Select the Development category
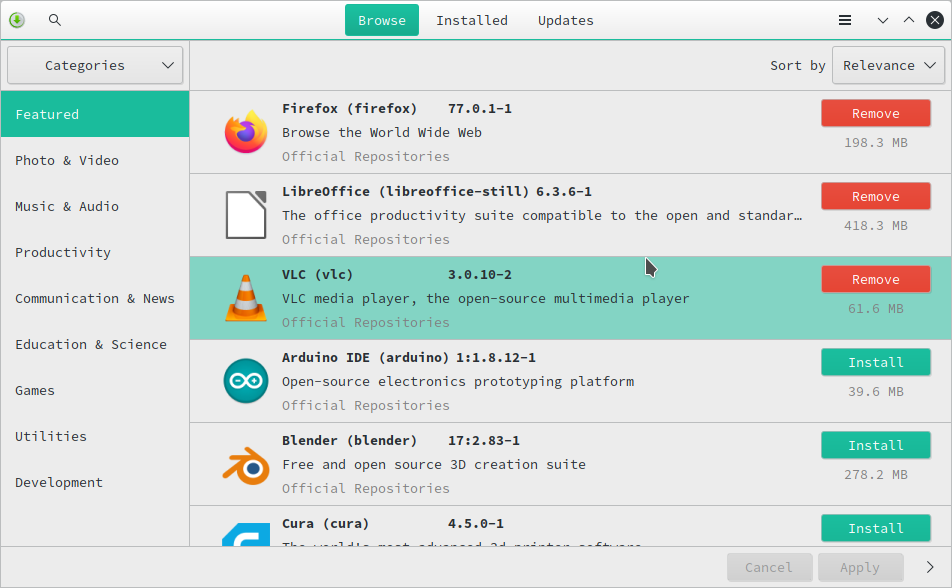Image resolution: width=952 pixels, height=588 pixels. [x=95, y=482]
